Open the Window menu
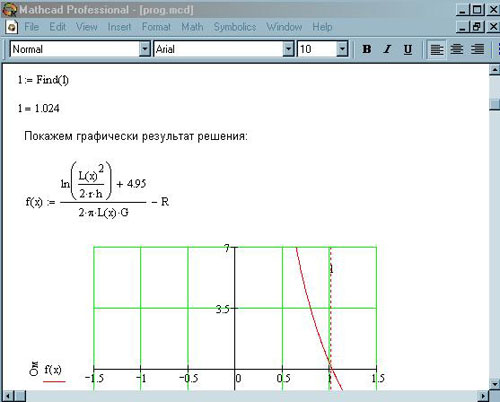 tap(284, 27)
